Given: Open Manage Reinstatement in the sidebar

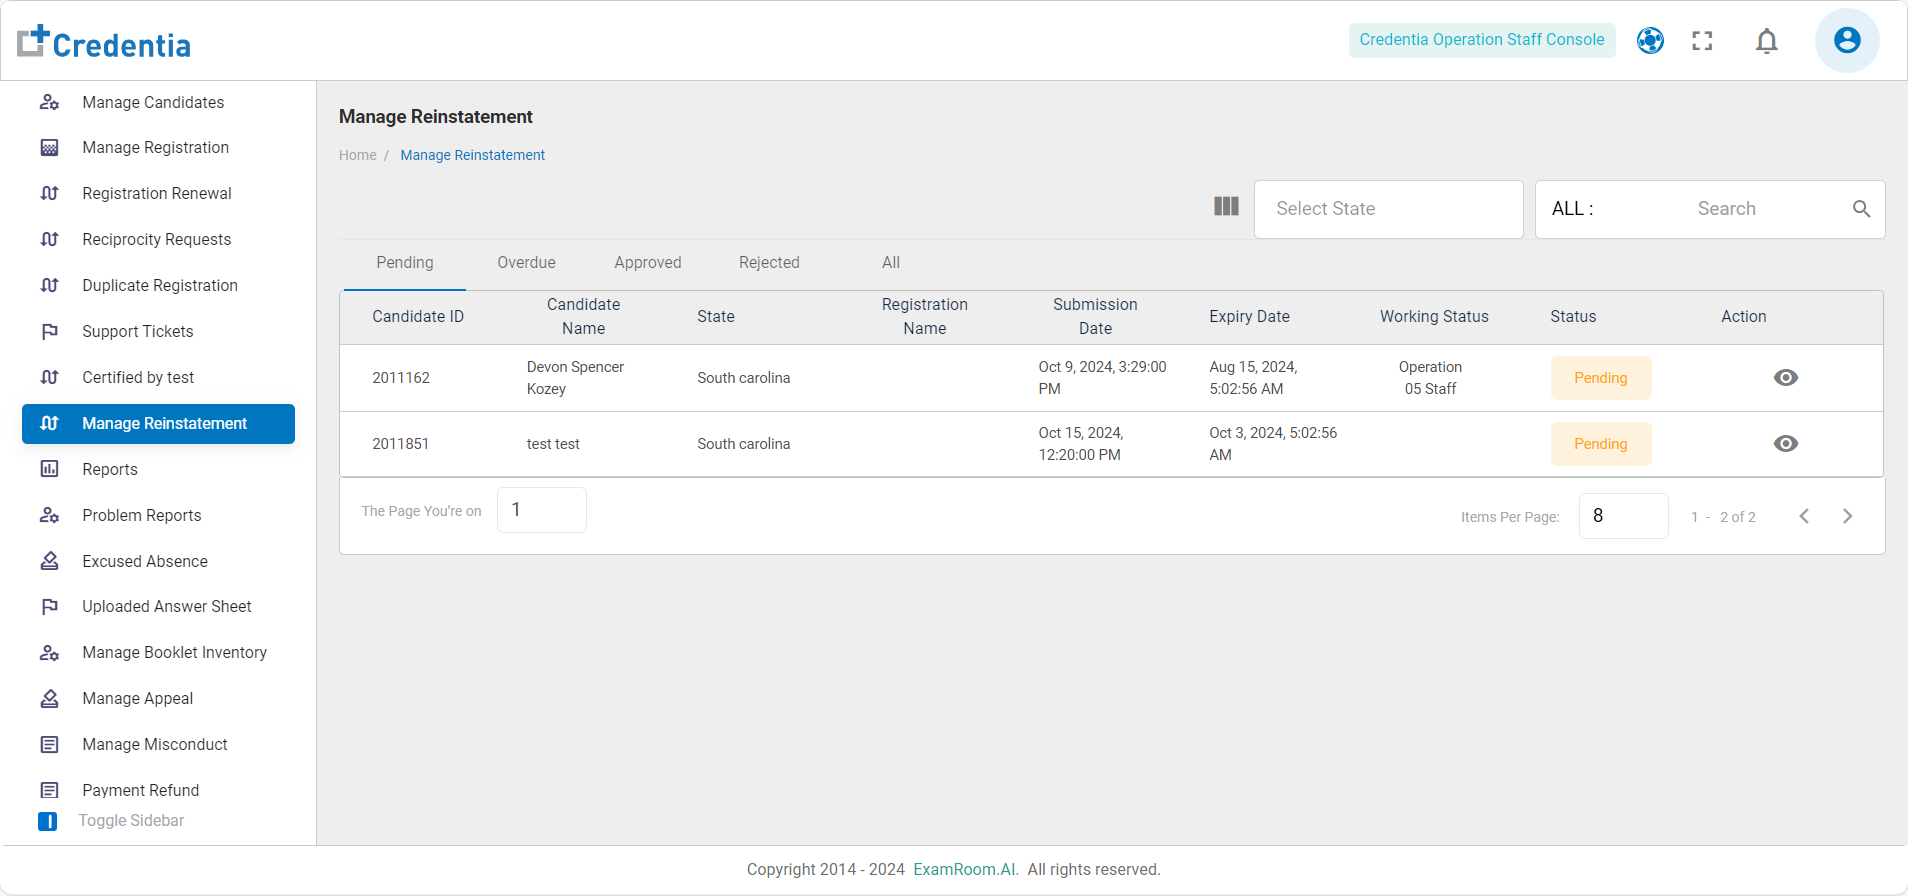Looking at the screenshot, I should (x=158, y=424).
